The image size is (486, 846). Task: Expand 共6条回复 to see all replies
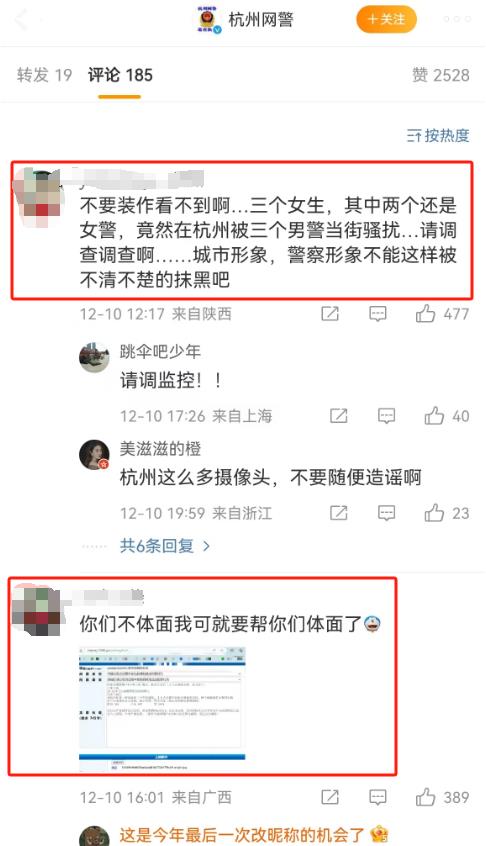click(x=165, y=545)
